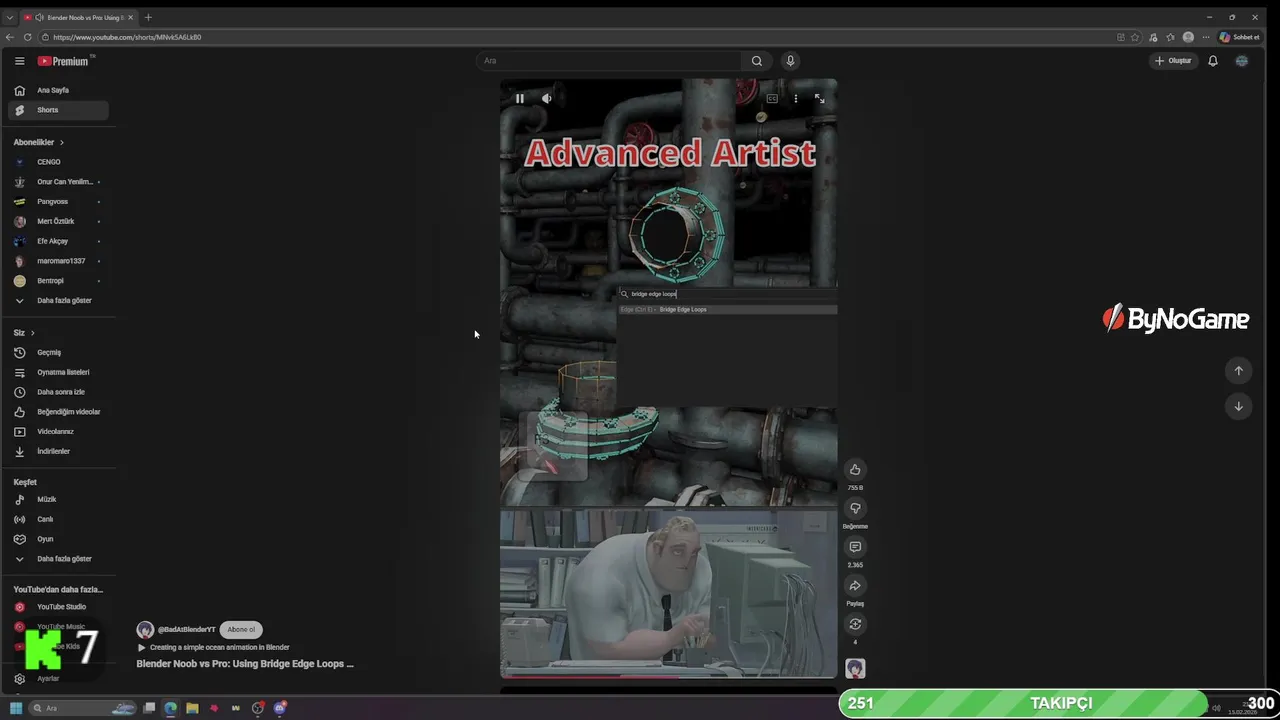Screen dimensions: 1280x720
Task: Reload the page with refresh icon
Action: 28,37
